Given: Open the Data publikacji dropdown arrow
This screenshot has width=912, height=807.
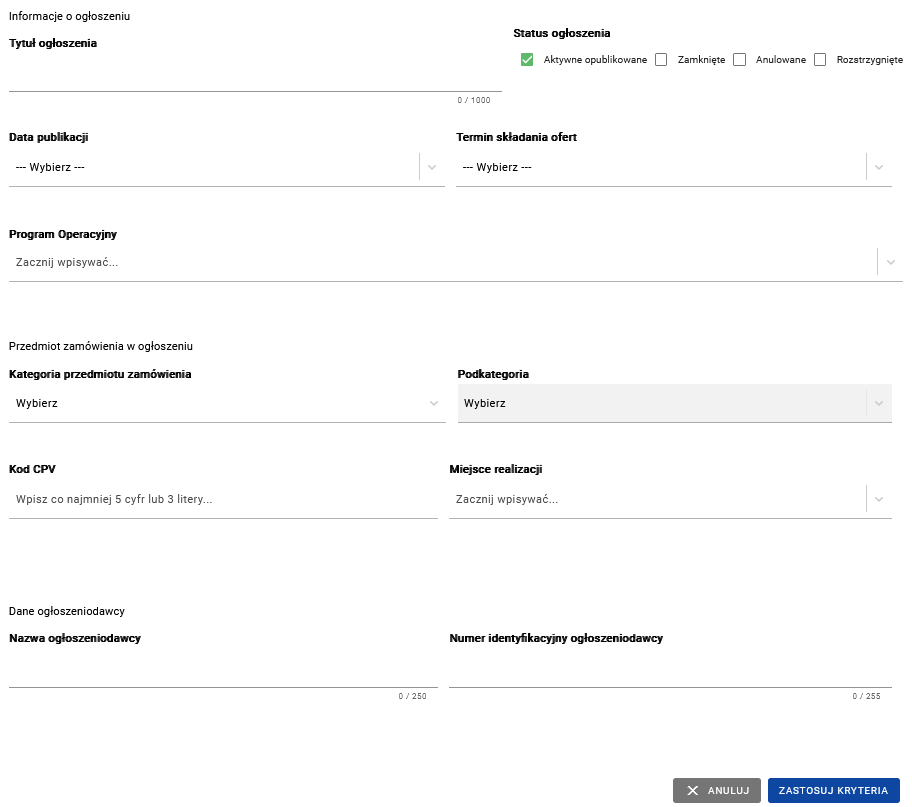Looking at the screenshot, I should pos(432,167).
